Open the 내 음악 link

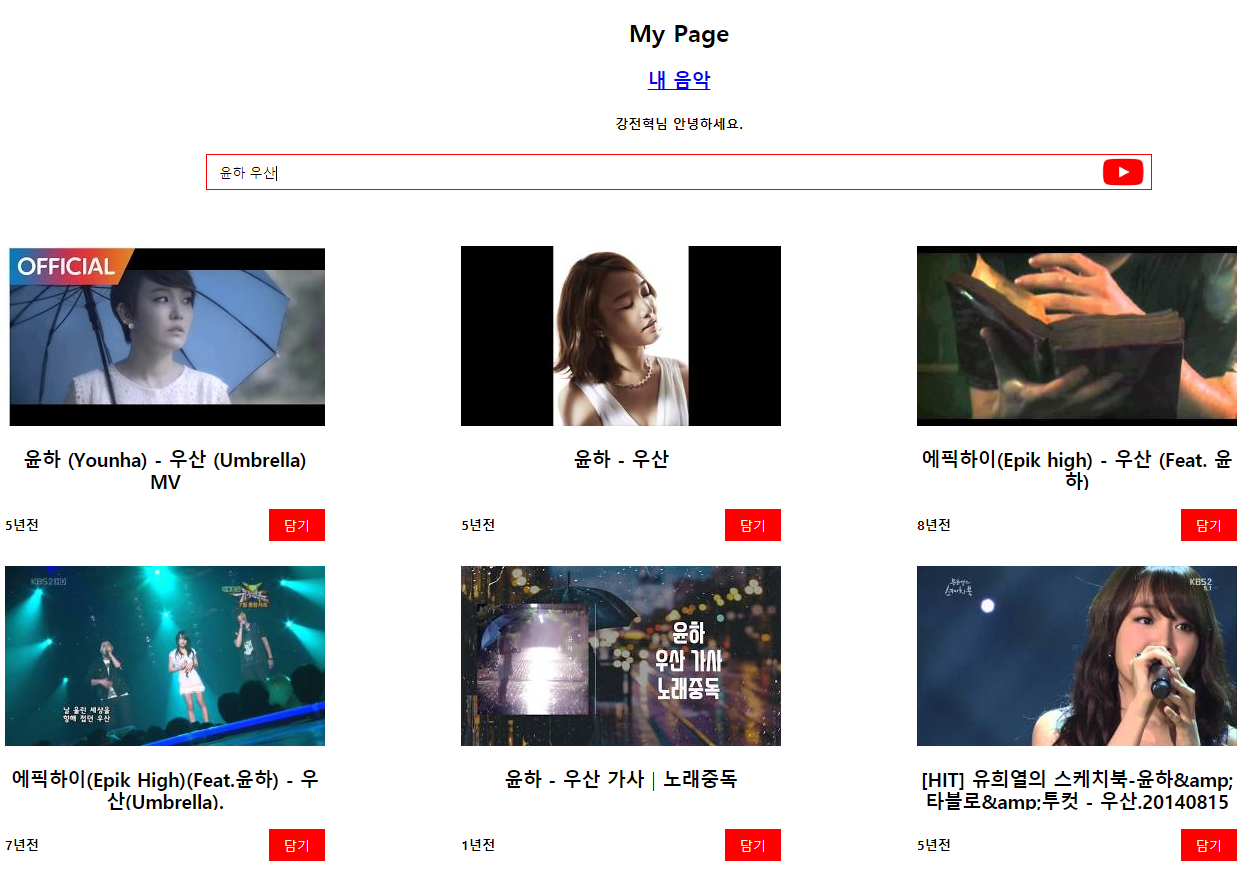(679, 80)
